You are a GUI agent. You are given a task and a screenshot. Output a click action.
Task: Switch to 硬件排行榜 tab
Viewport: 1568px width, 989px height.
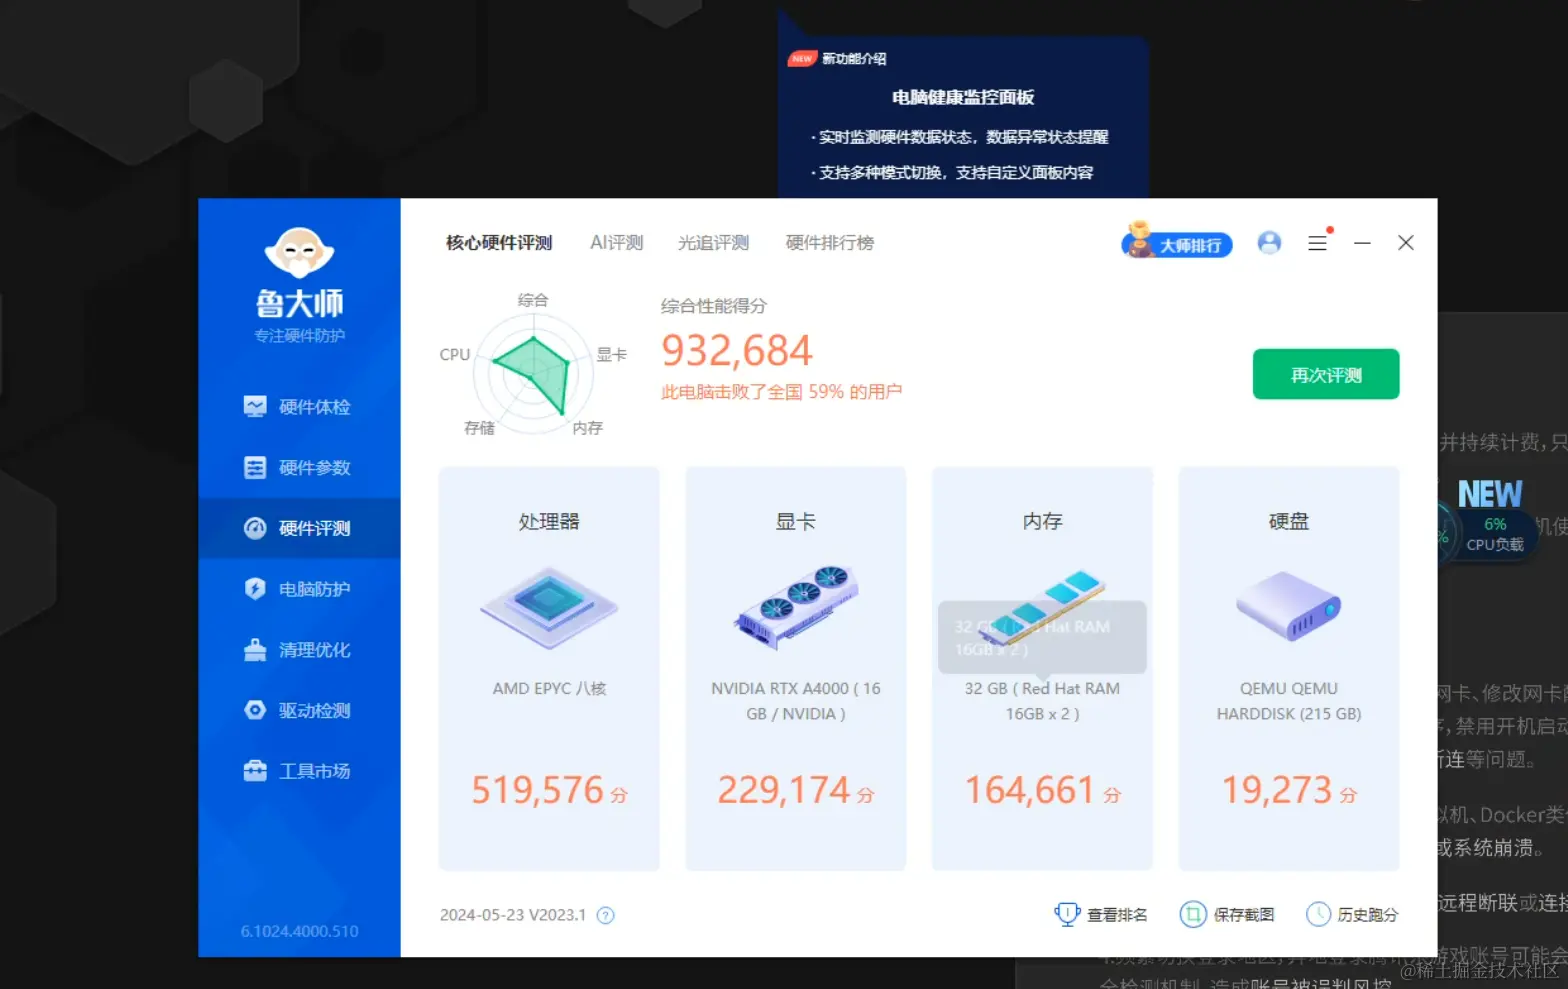click(830, 243)
